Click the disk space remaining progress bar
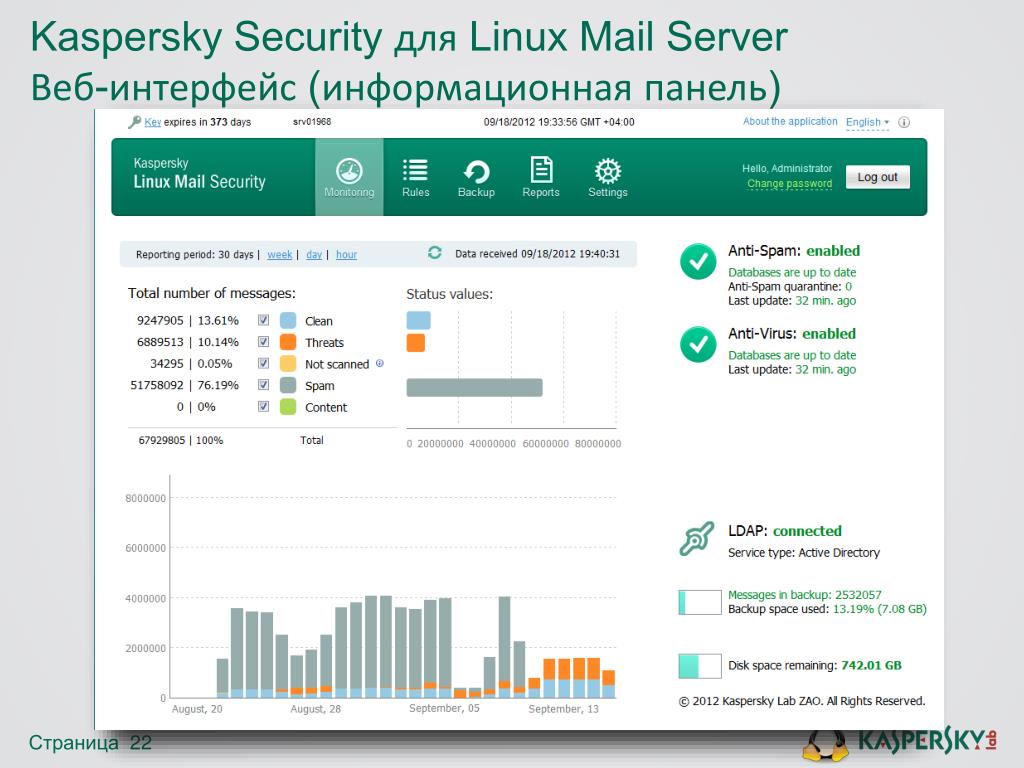The width and height of the screenshot is (1024, 768). 700,666
